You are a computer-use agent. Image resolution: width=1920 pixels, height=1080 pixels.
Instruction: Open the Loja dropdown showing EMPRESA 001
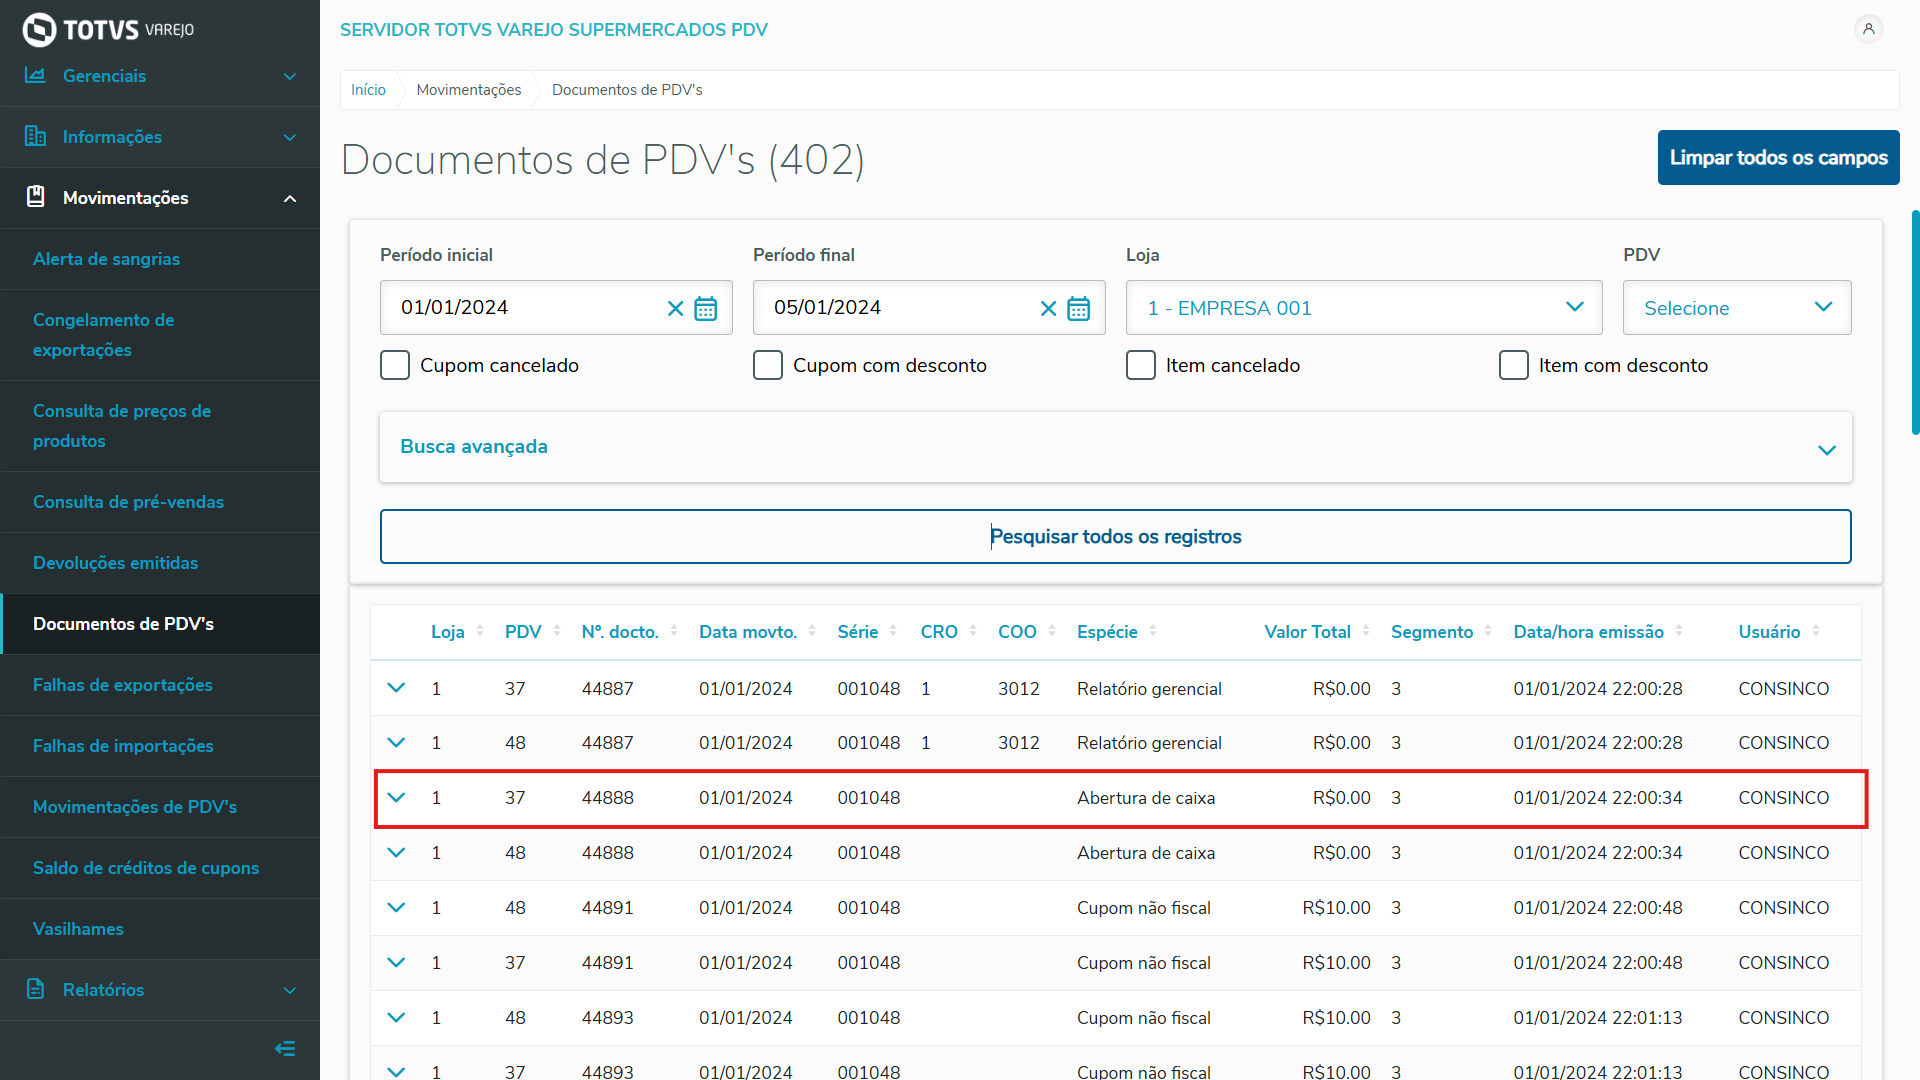(x=1363, y=308)
